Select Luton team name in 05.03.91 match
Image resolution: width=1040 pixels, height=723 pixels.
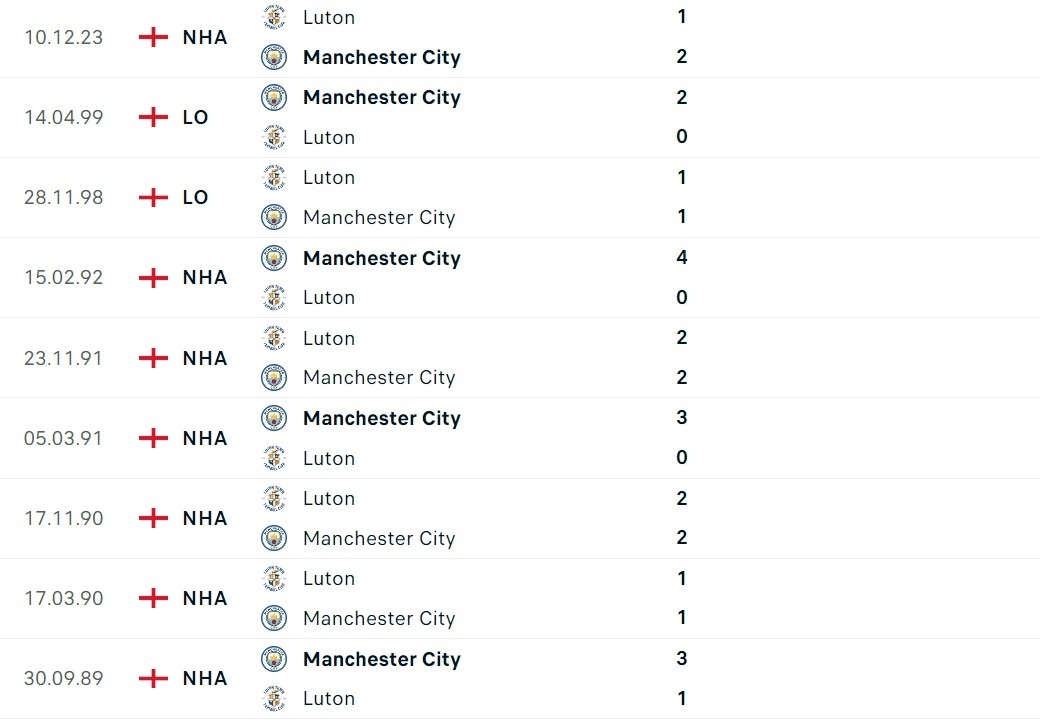[329, 458]
